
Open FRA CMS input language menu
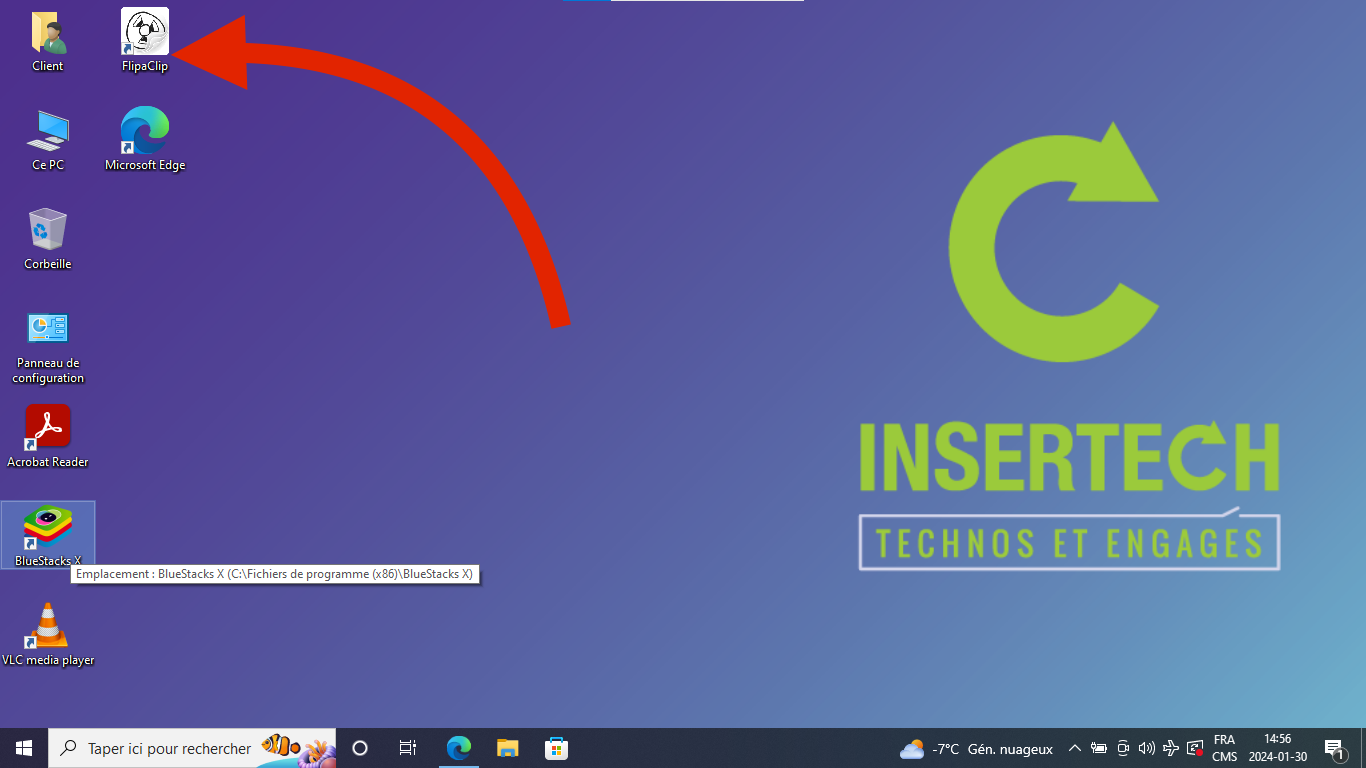click(1224, 748)
